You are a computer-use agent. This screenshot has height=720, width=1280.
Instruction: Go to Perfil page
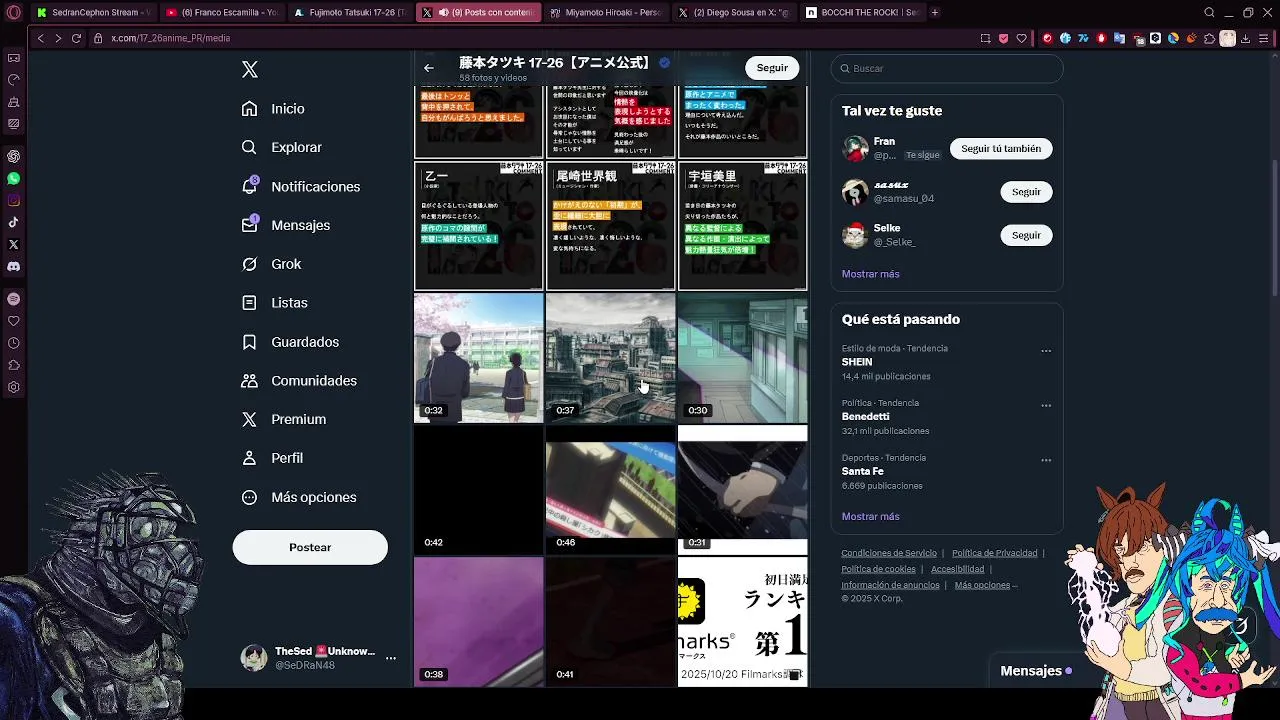coord(272,458)
